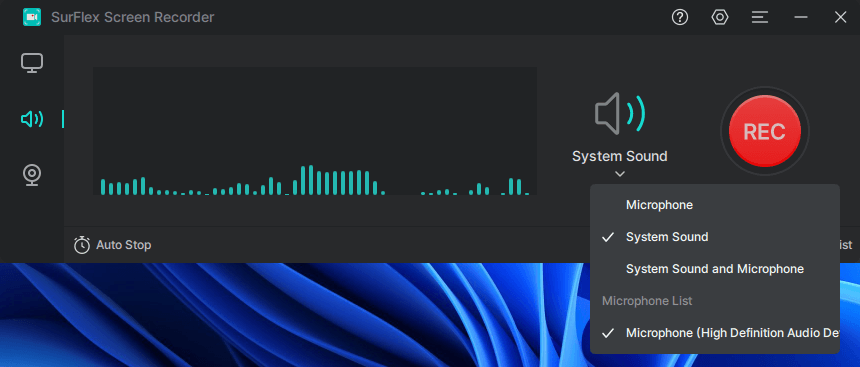860x367 pixels.
Task: Start recording with the REC button
Action: (x=765, y=131)
